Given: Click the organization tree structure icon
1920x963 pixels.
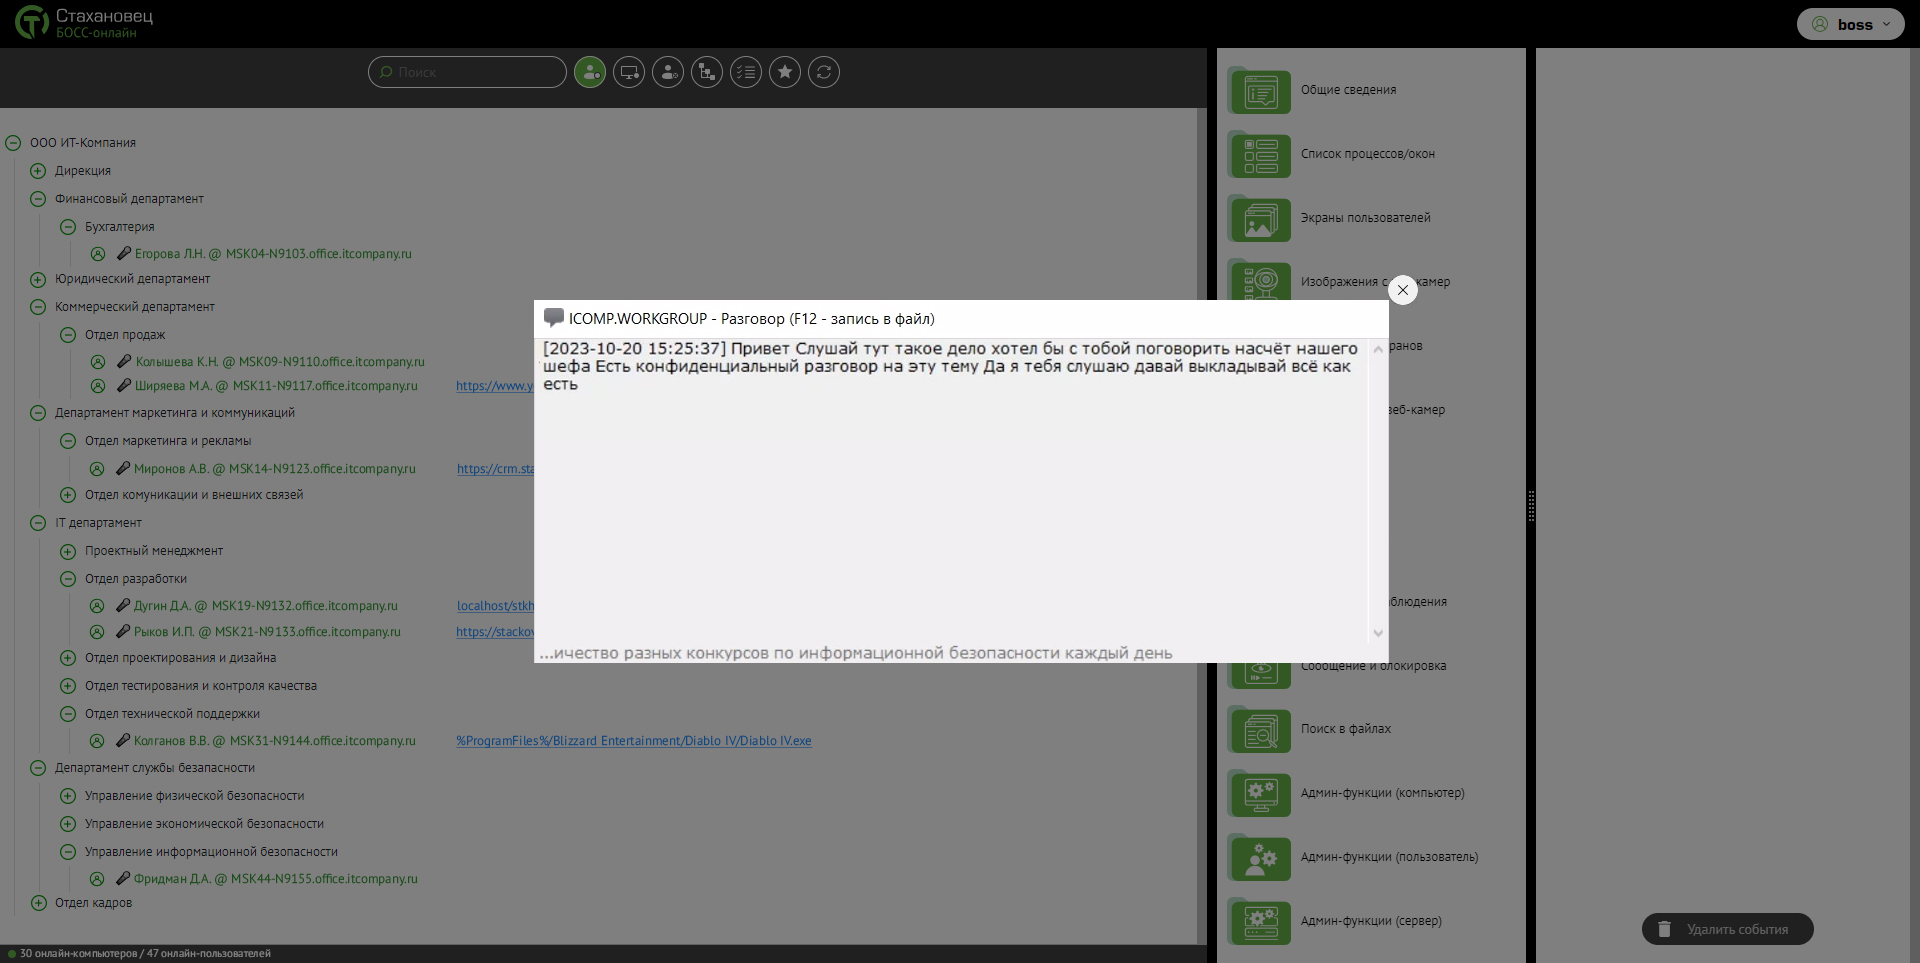Looking at the screenshot, I should point(707,72).
